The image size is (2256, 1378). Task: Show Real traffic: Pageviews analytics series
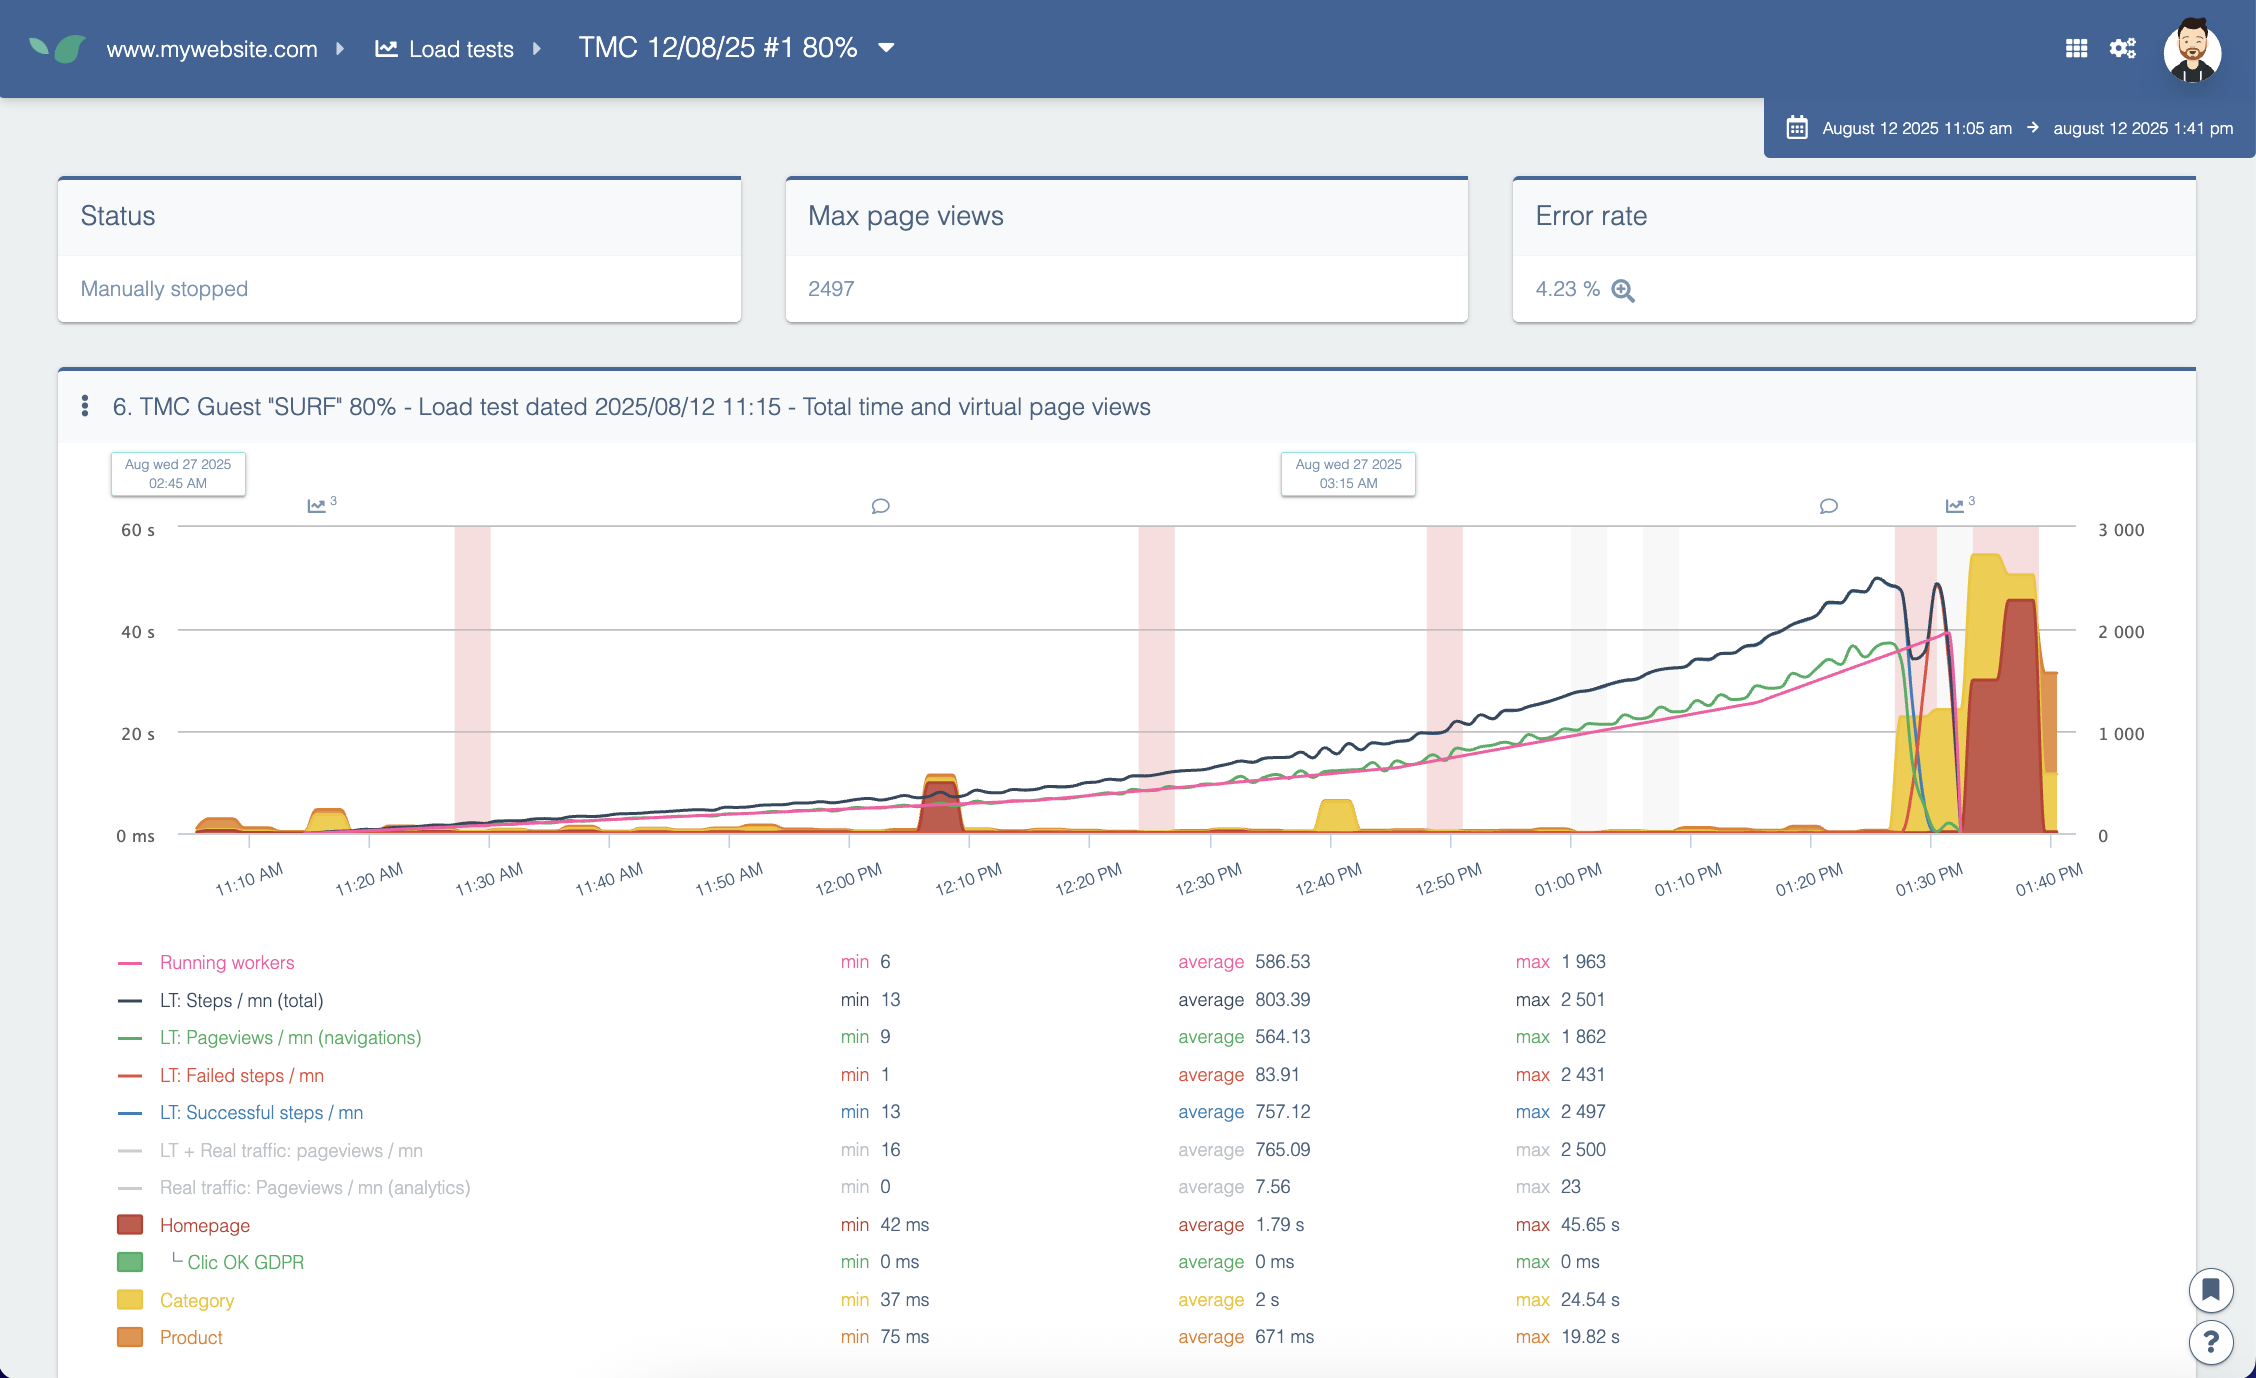[x=314, y=1187]
